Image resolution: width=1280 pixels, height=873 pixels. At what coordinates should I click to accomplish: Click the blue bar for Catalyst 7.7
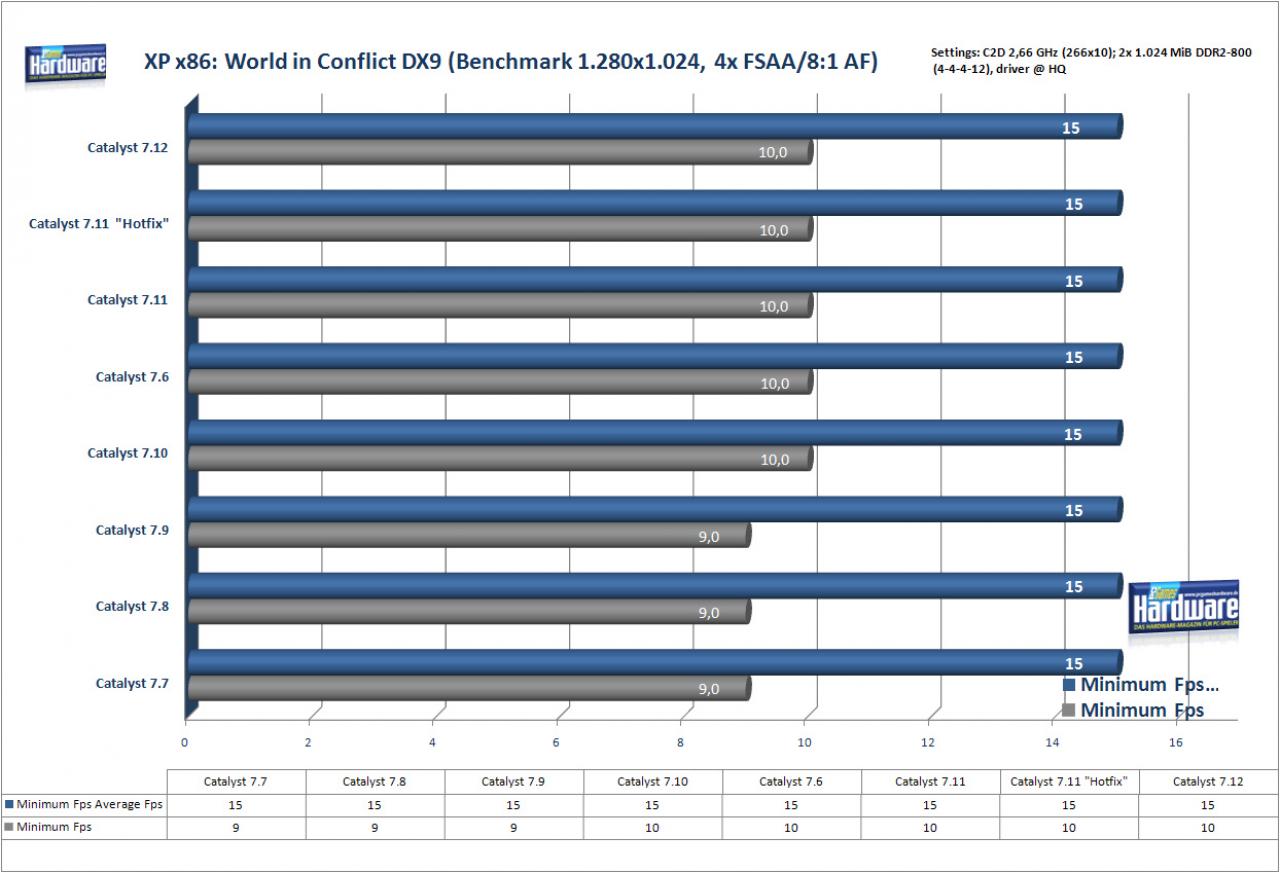[655, 662]
